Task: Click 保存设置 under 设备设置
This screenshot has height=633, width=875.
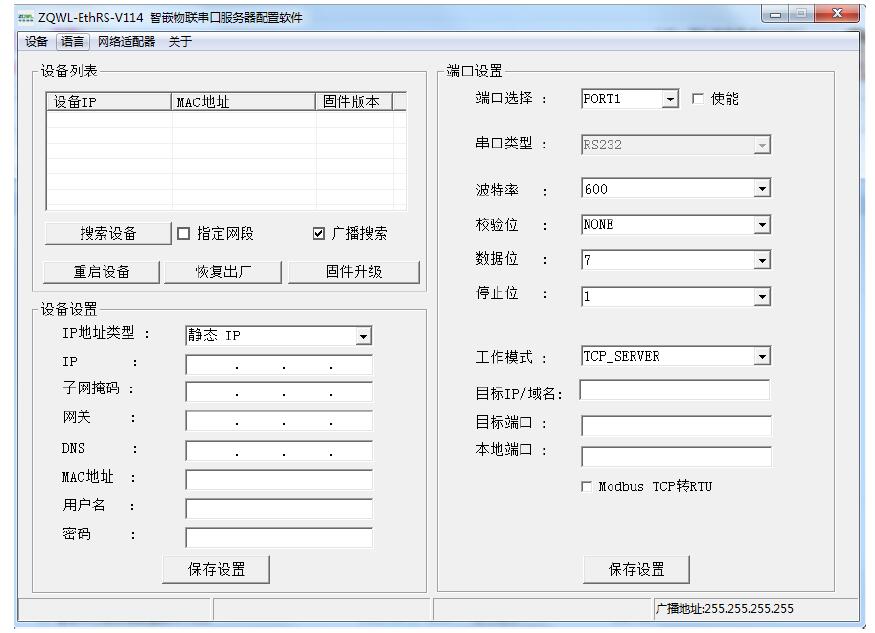Action: [x=216, y=569]
